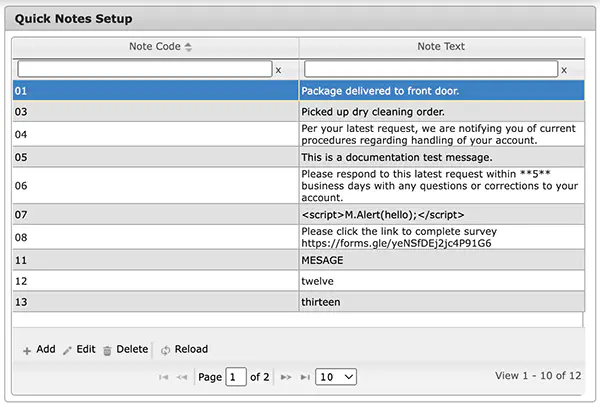
Task: Select the row with code 12
Action: pos(298,281)
